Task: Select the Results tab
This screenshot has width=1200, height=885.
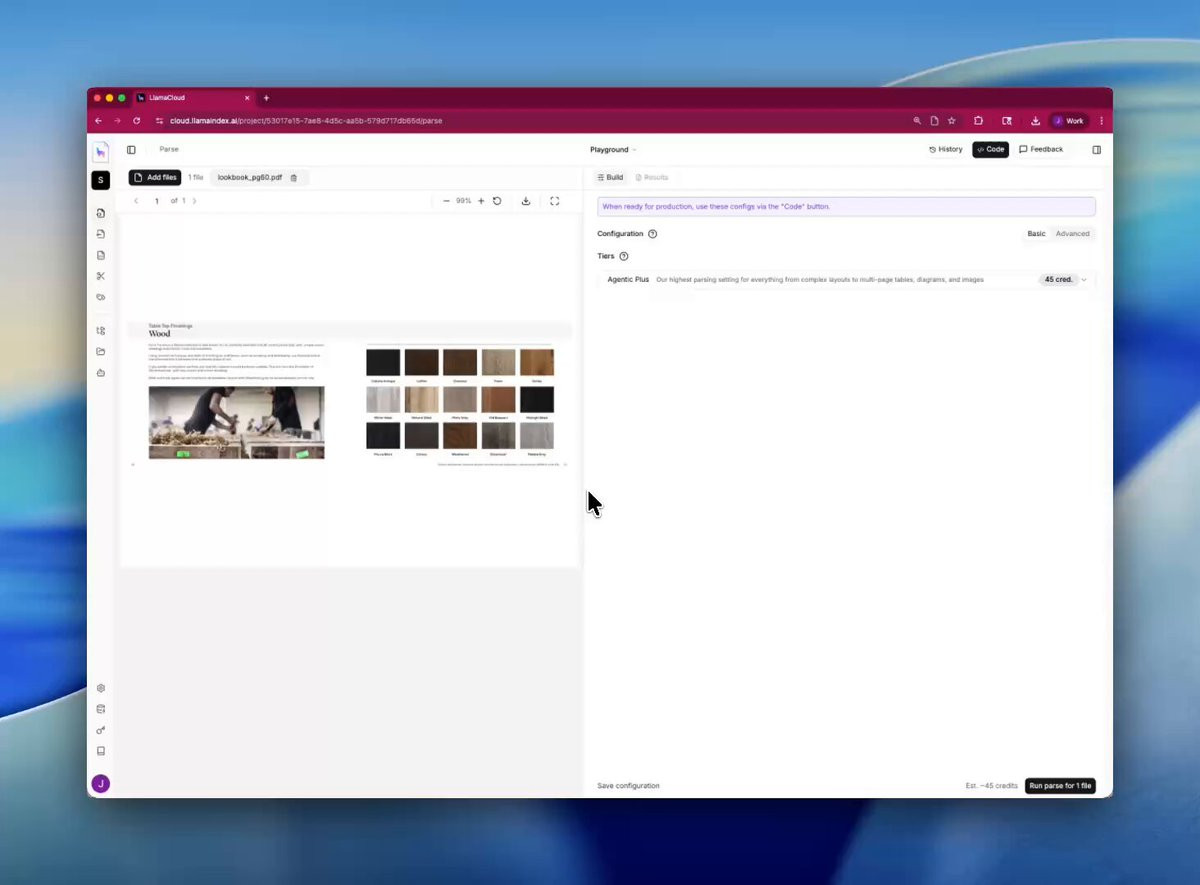Action: tap(651, 177)
